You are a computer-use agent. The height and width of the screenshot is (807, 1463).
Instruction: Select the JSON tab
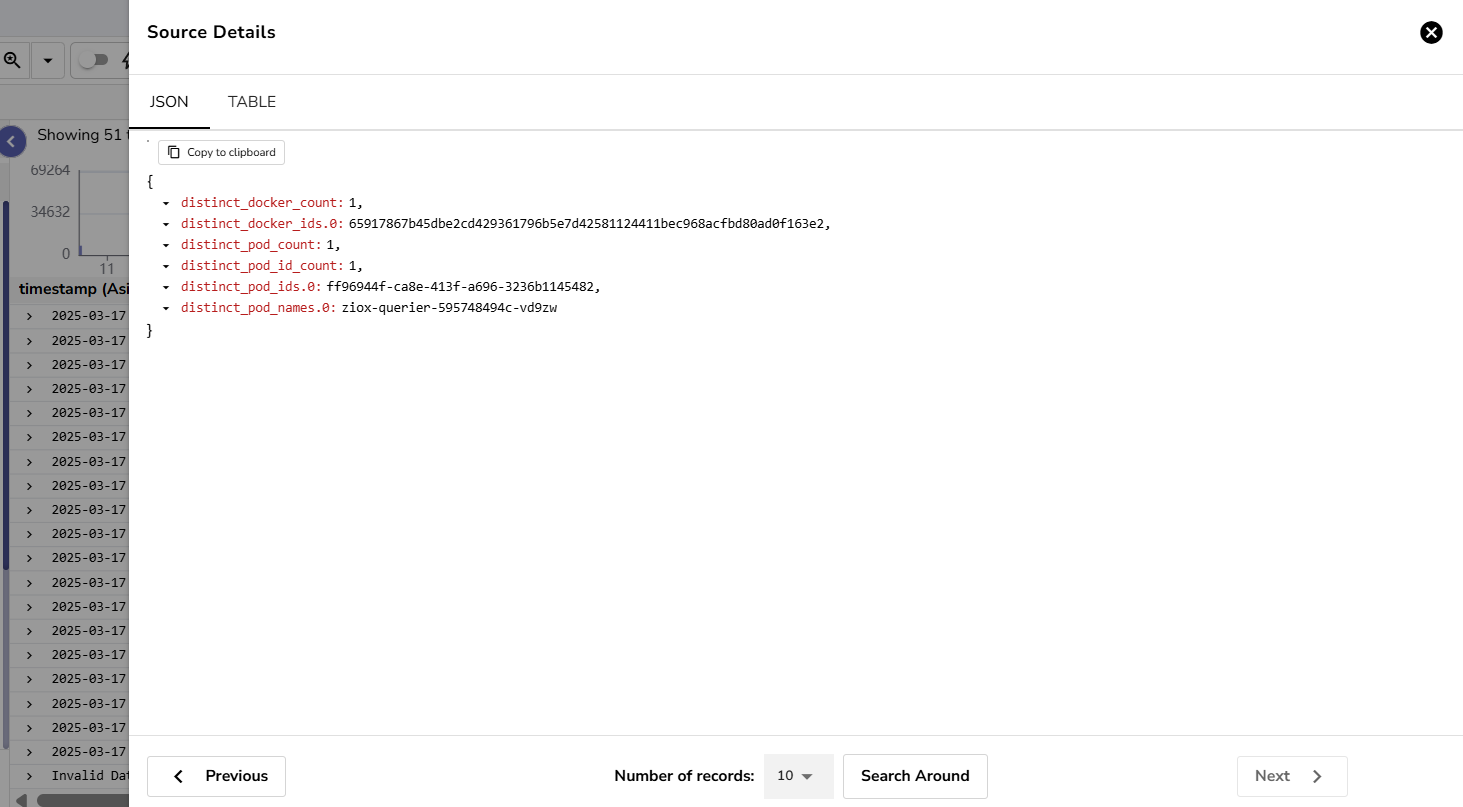tap(169, 101)
